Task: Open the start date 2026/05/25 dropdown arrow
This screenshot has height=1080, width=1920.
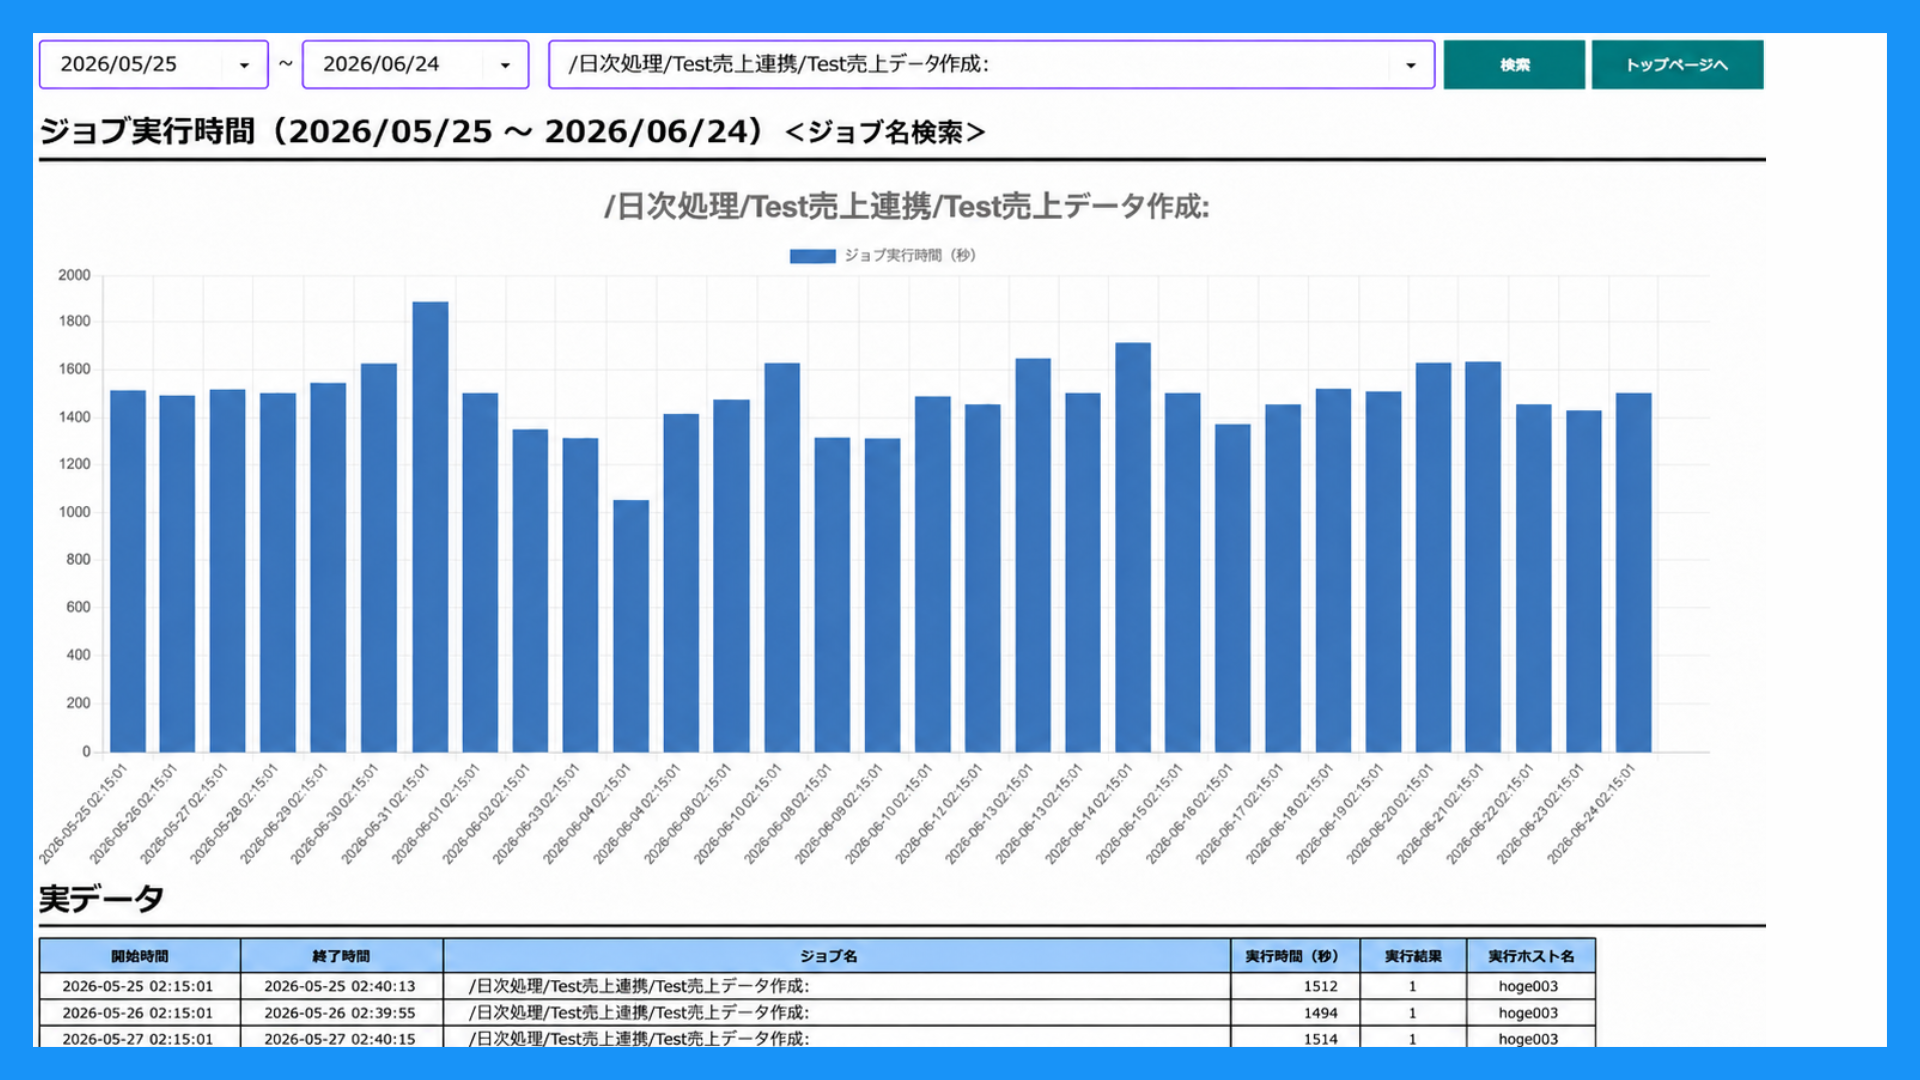Action: [x=244, y=65]
